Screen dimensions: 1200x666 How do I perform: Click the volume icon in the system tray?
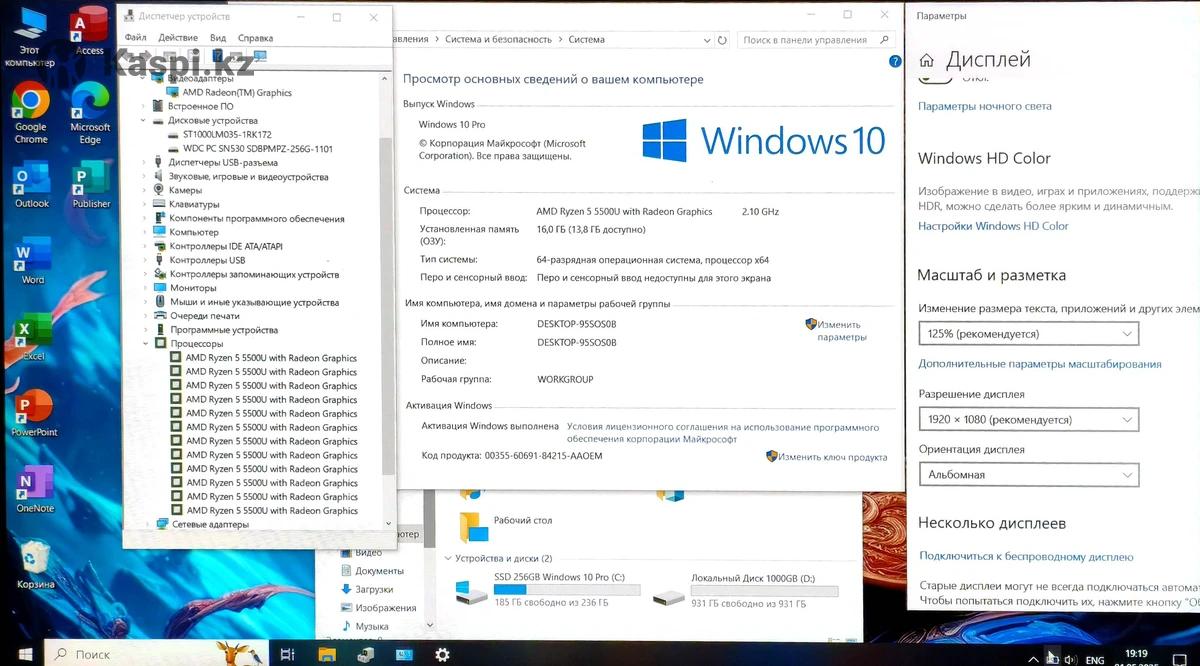1069,659
